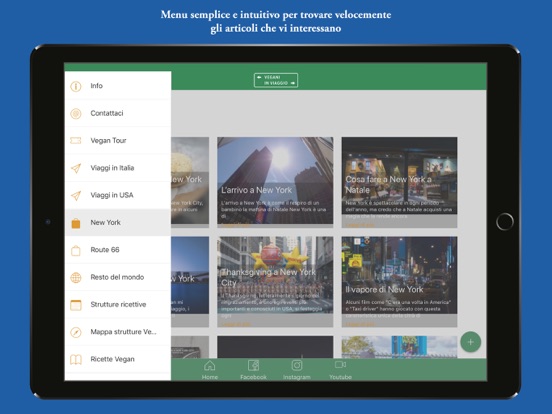Click the orange bag icon beside New York

coord(76,223)
